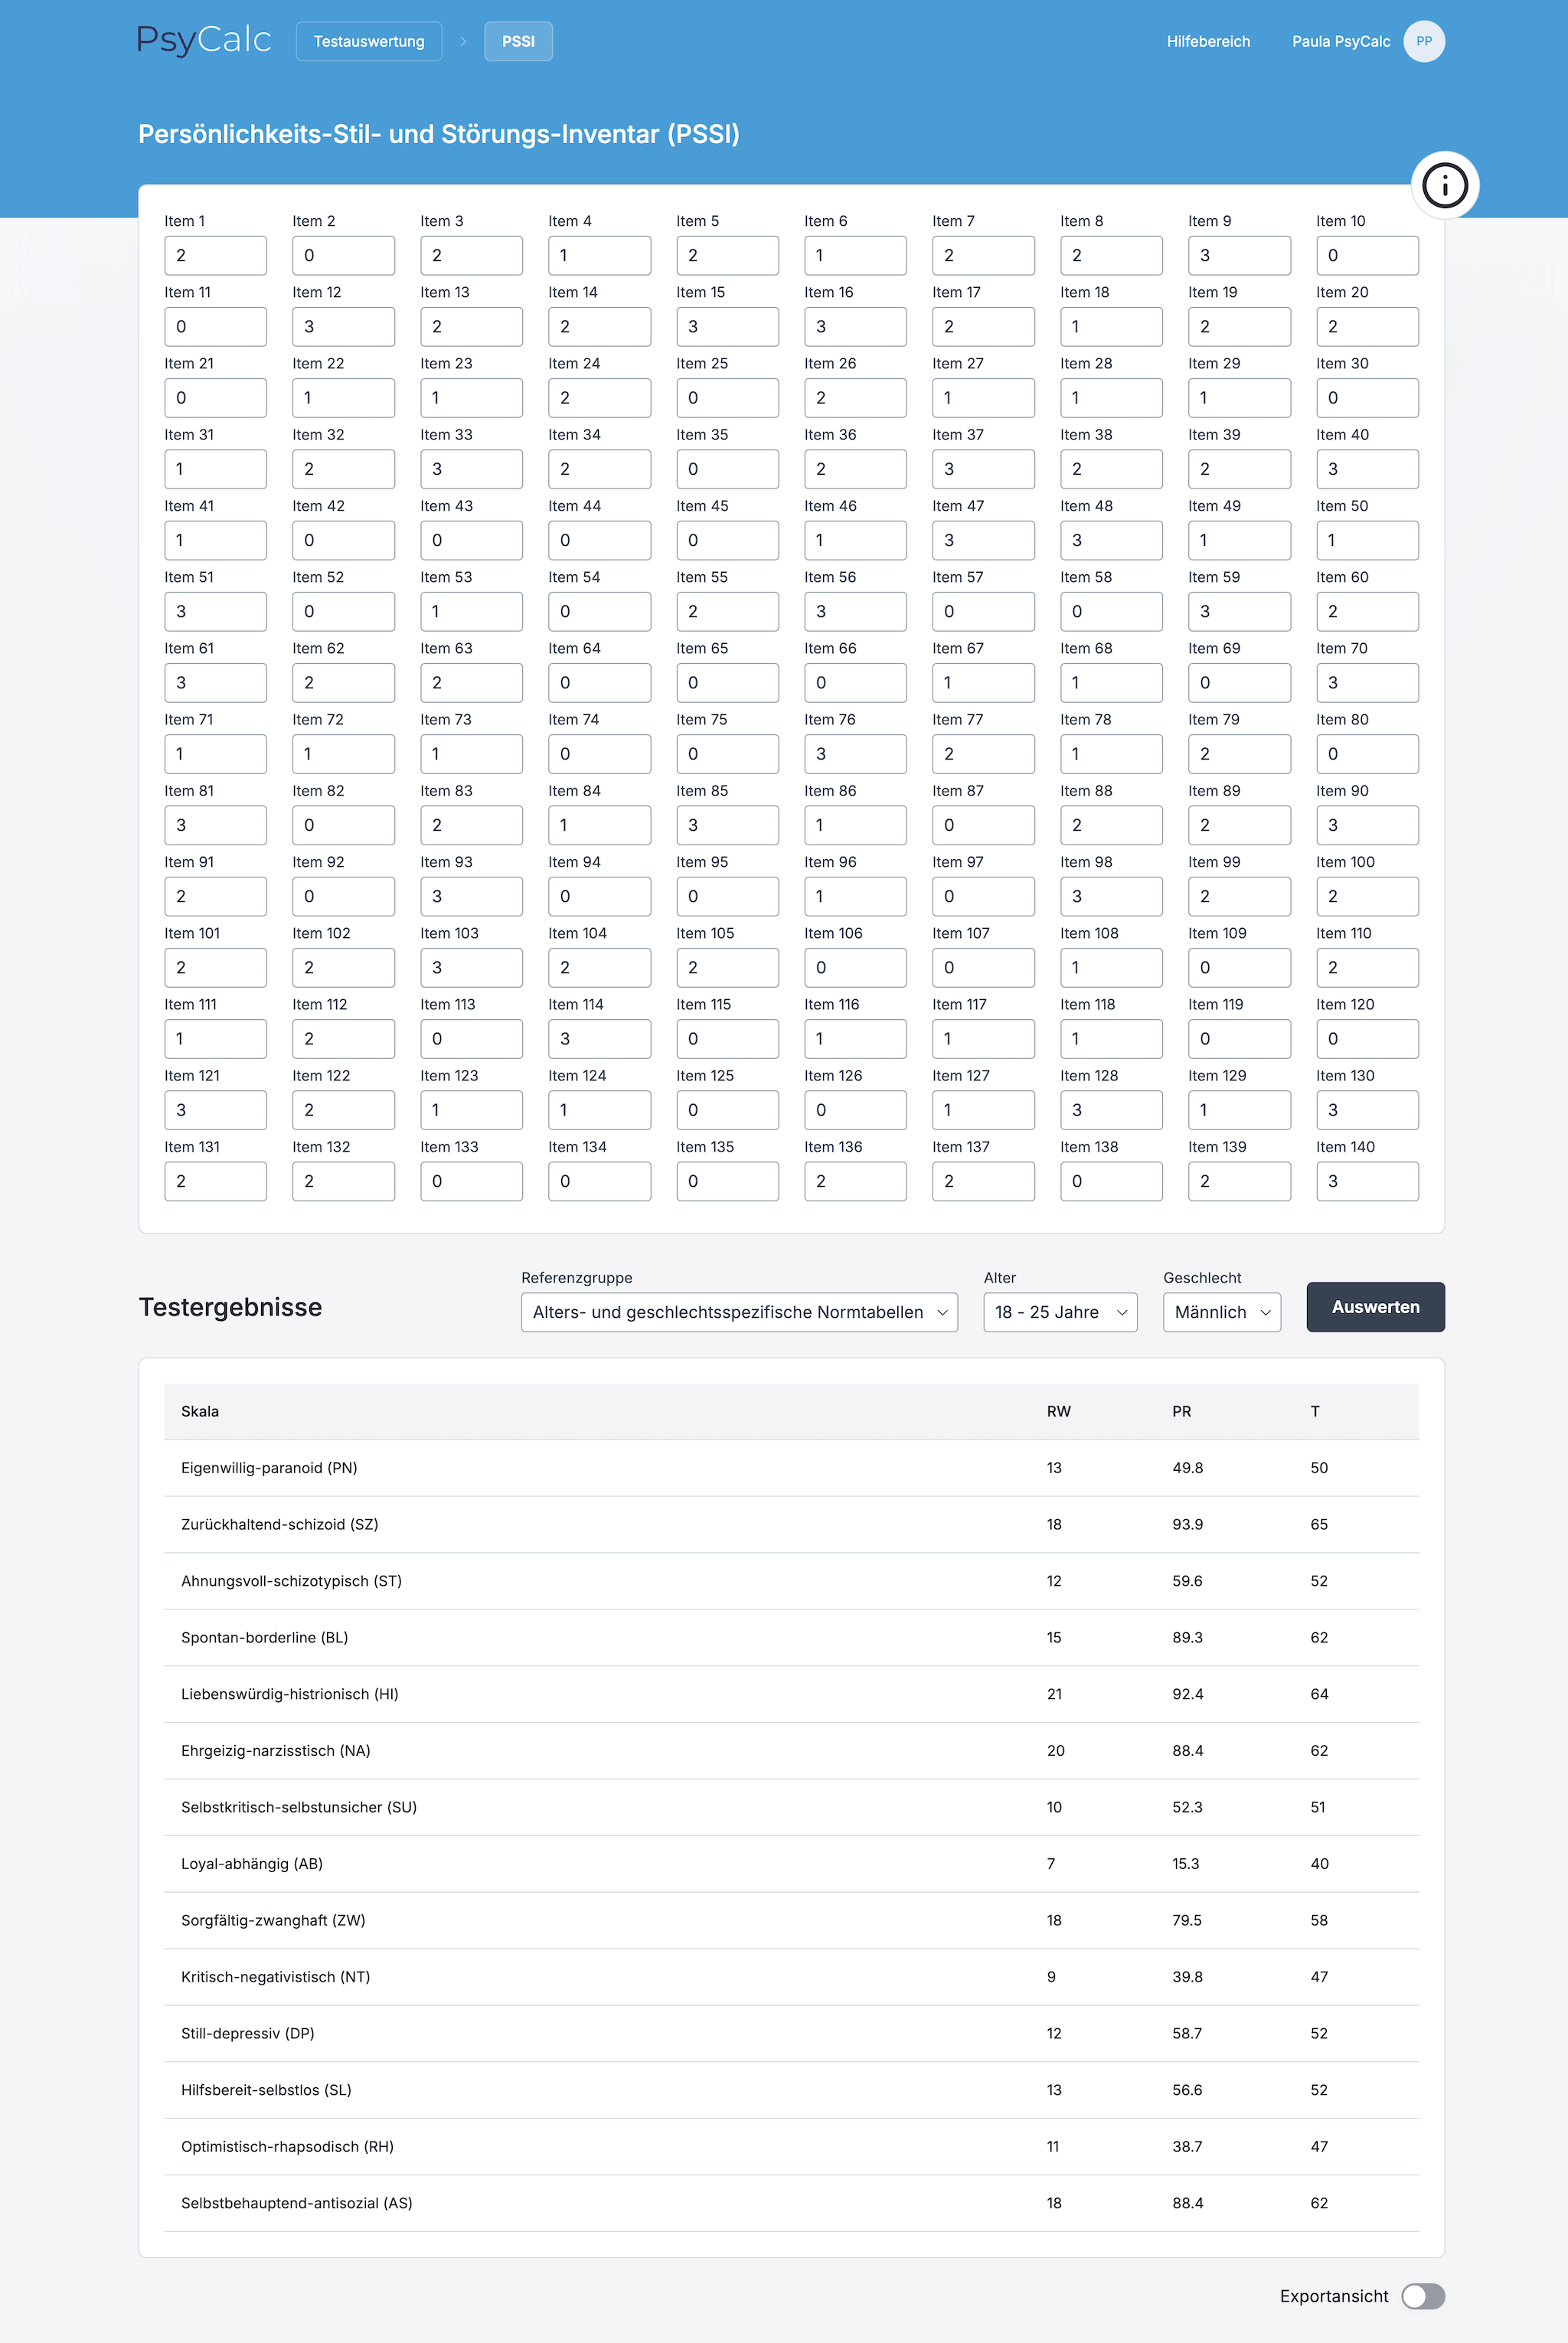Go to Testauswertung breadcrumb

coord(369,41)
